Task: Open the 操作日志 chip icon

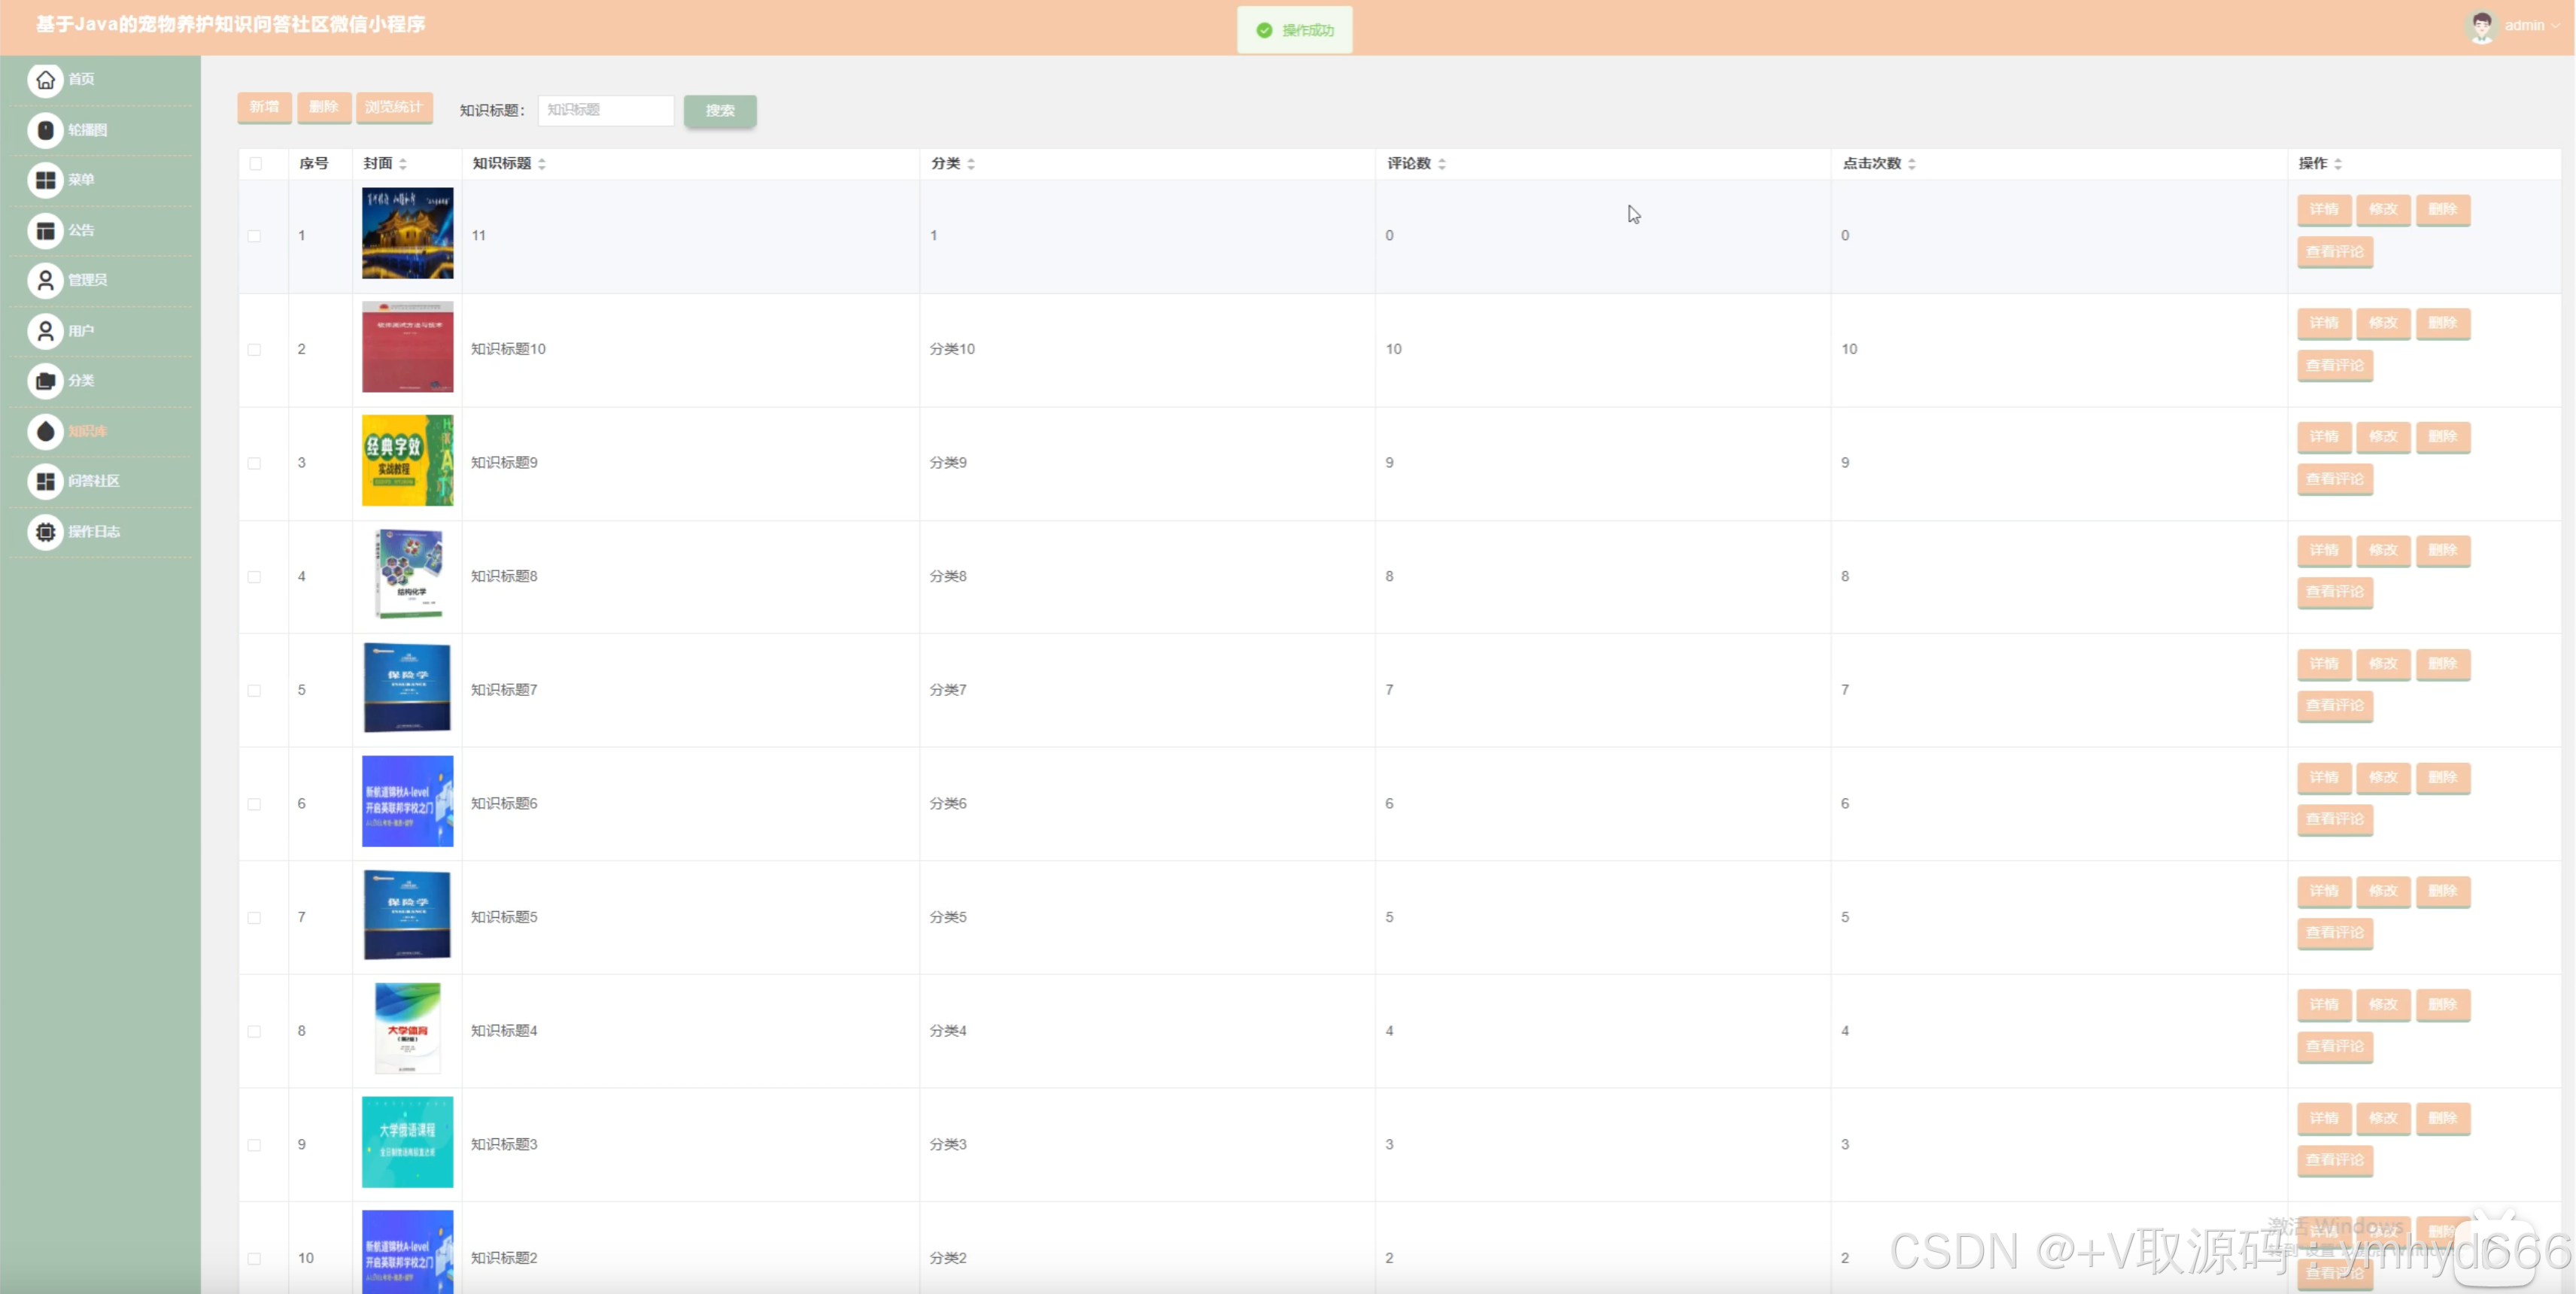Action: pyautogui.click(x=45, y=532)
